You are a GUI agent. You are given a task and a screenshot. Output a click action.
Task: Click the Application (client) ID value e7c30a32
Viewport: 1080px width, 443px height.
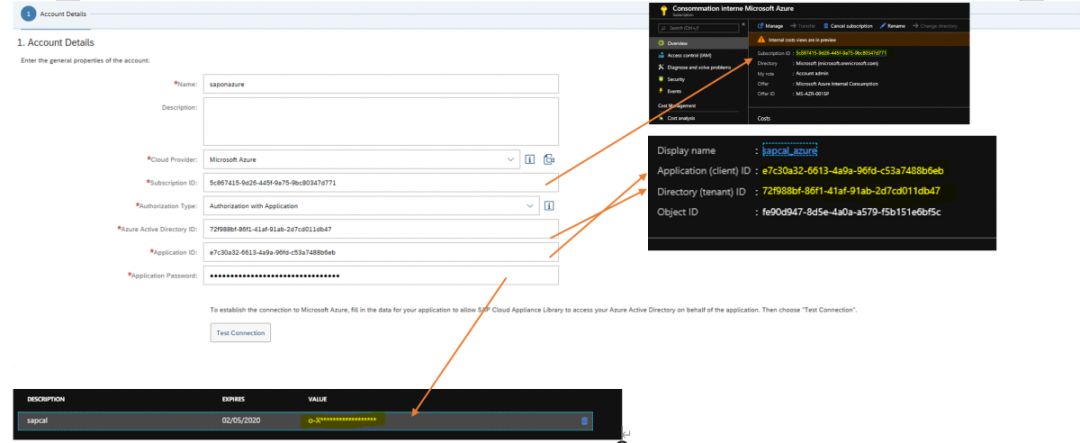coord(853,171)
